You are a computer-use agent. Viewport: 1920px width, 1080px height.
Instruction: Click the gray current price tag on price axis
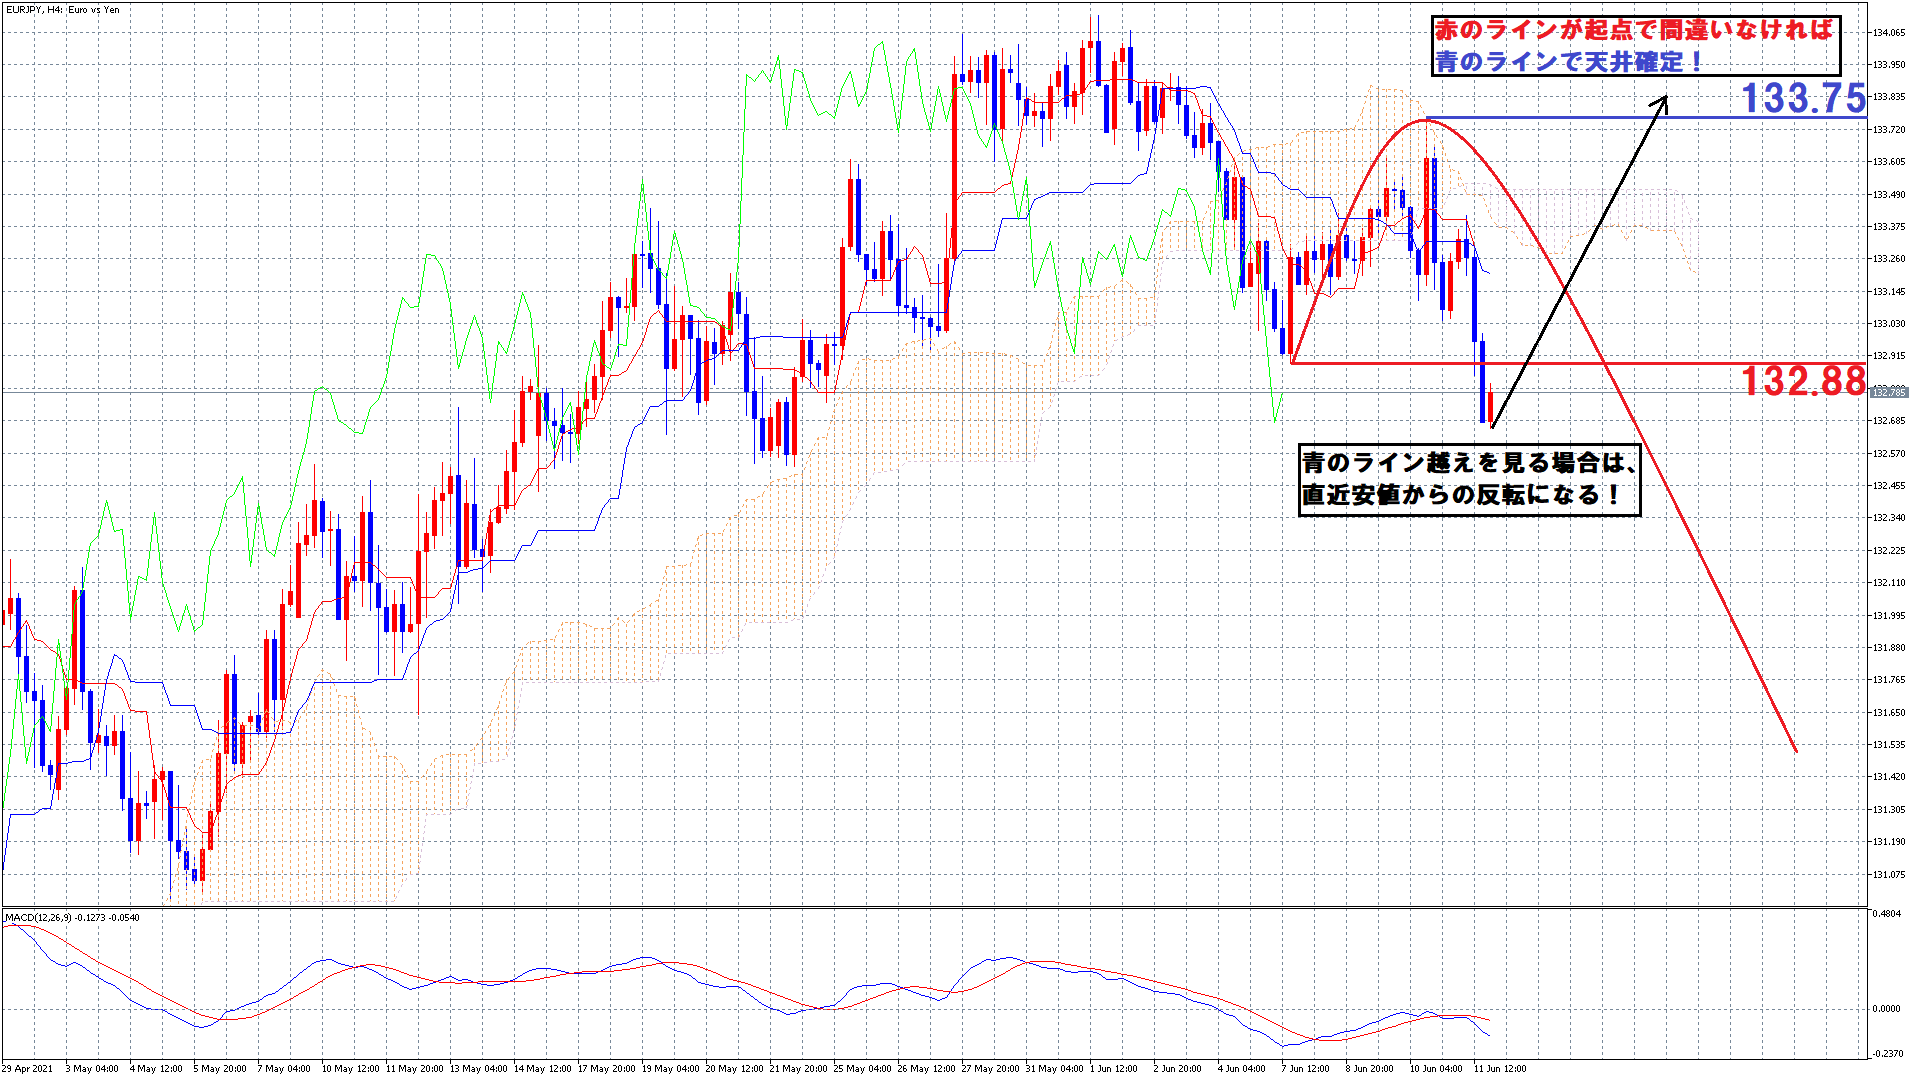tap(1887, 392)
